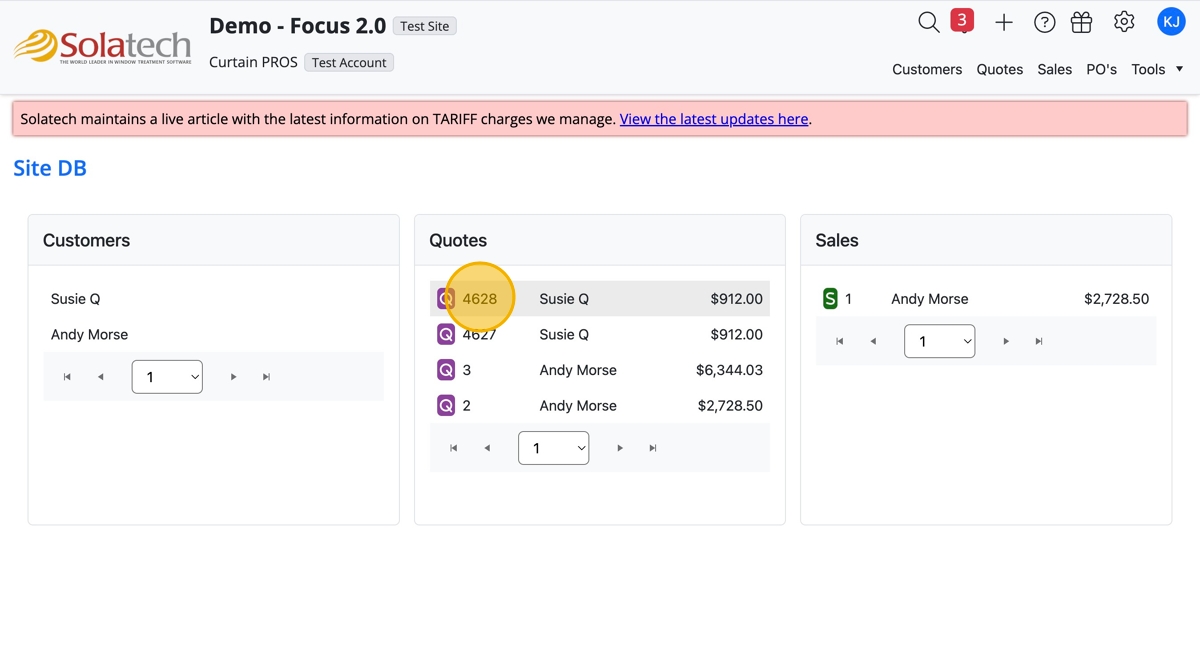Click green S icon for sale 1

pyautogui.click(x=830, y=299)
